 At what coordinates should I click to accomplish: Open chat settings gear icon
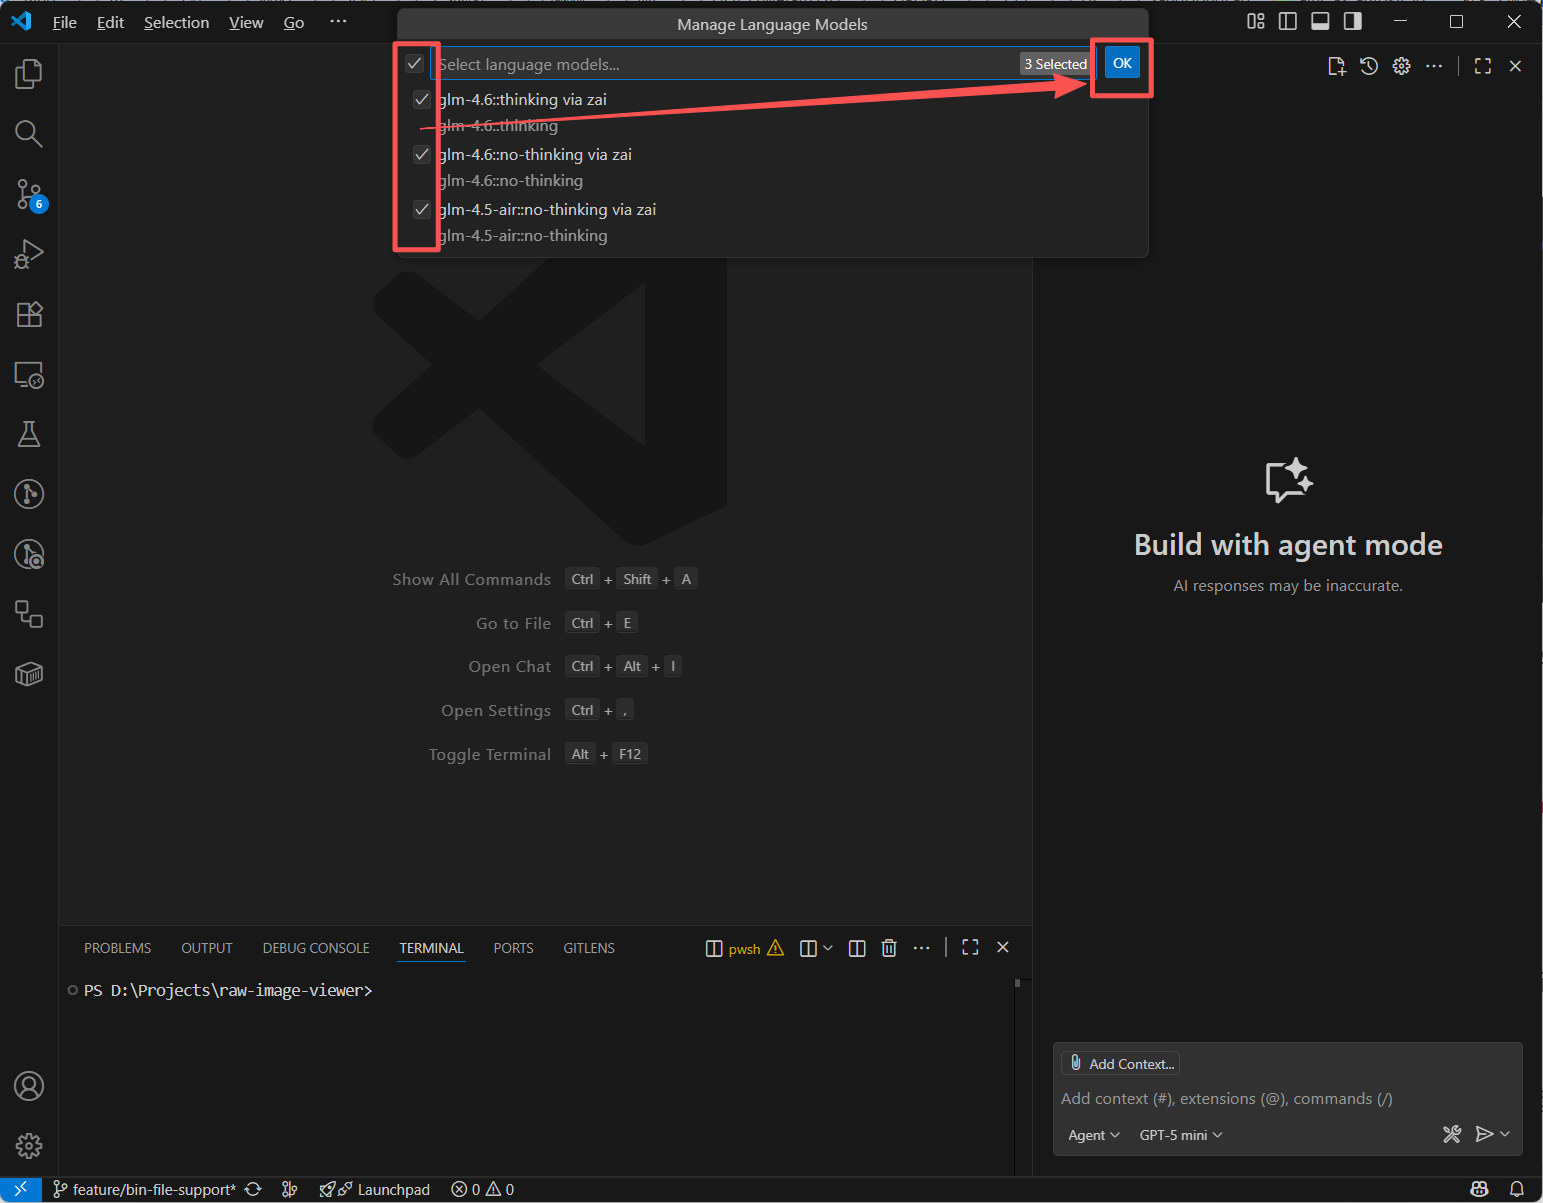1401,66
